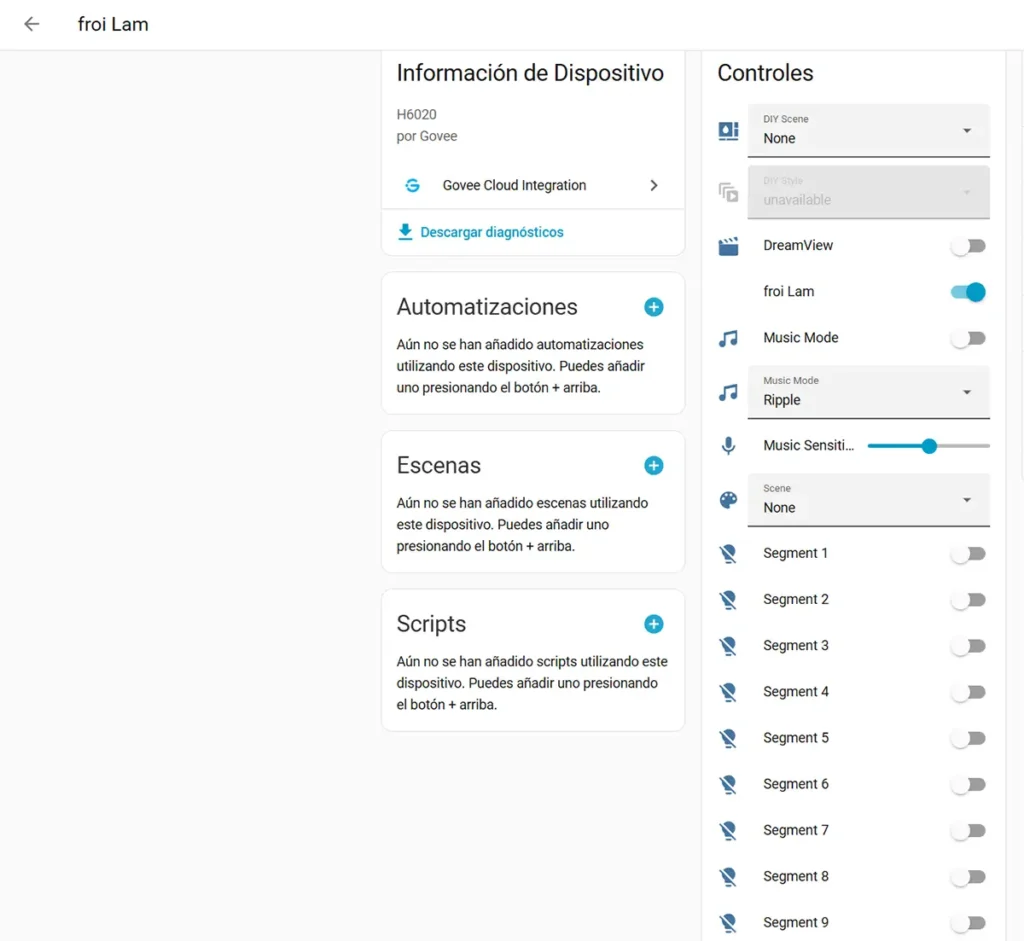Click the DreamView clapperboard icon
Image resolution: width=1024 pixels, height=941 pixels.
pos(729,246)
